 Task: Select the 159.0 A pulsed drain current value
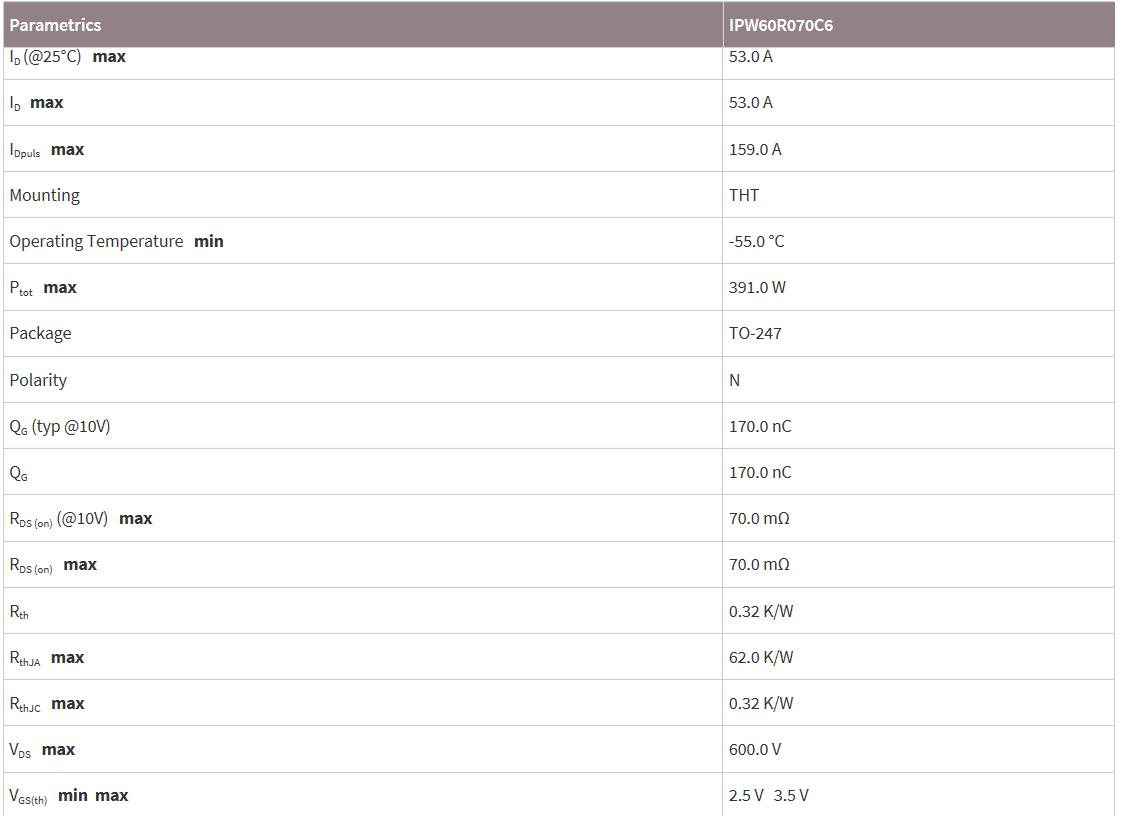[x=755, y=149]
